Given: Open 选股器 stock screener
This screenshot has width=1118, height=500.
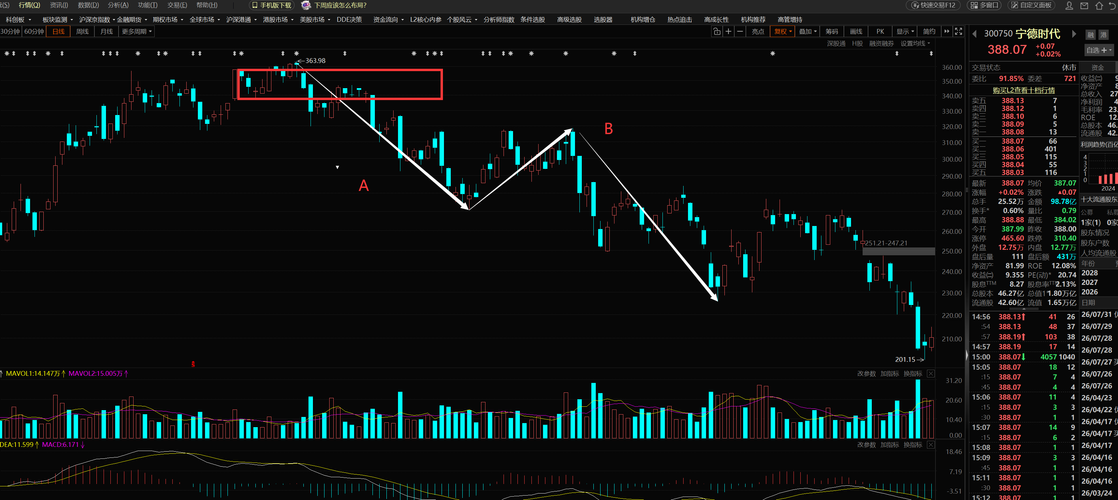Looking at the screenshot, I should coord(602,19).
